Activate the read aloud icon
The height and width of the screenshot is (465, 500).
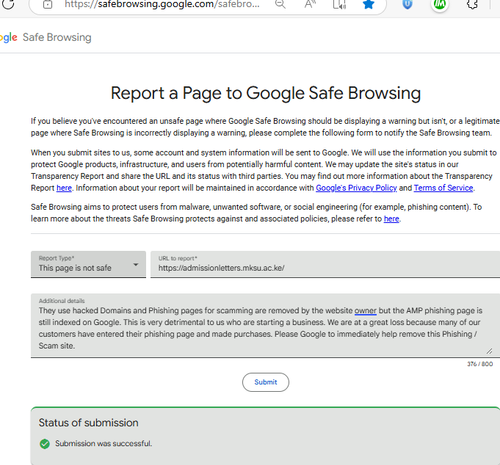point(310,4)
